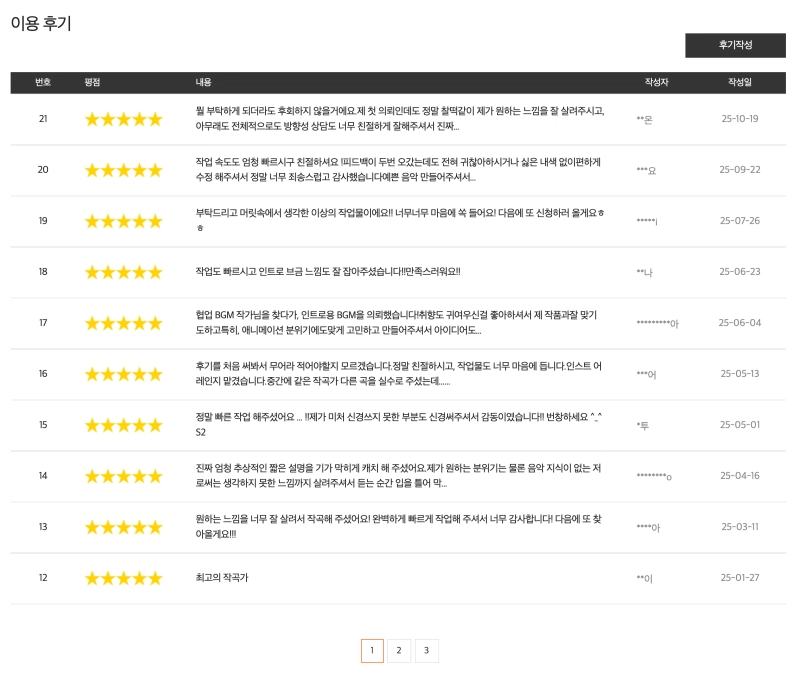Viewport: 800px width, 677px height.
Task: Click star rating of review 20
Action: 123,170
